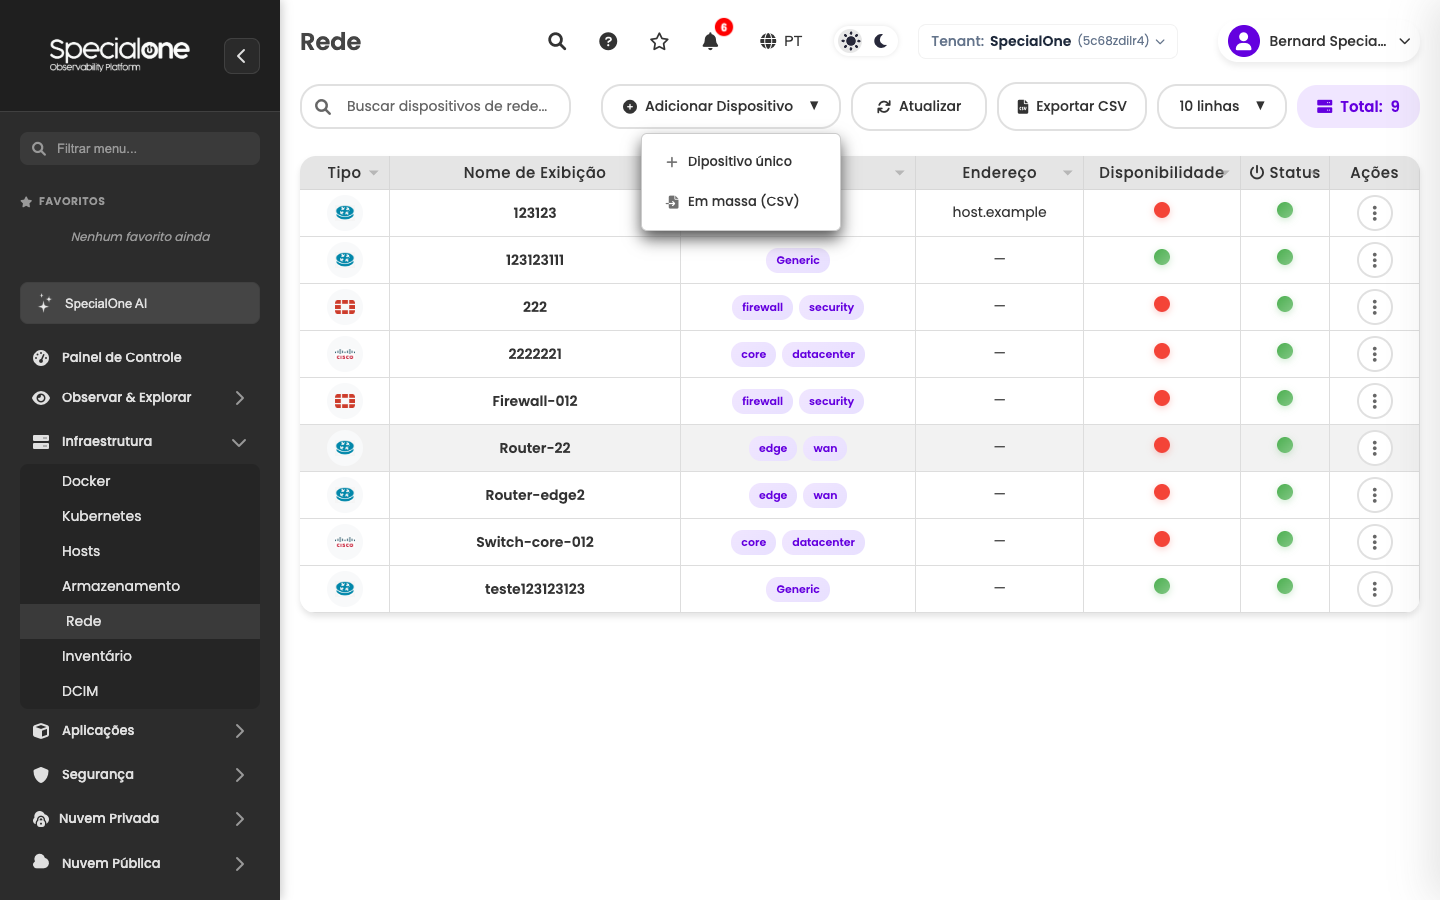Click firewall icon for Firewall-012
This screenshot has height=900, width=1440.
coord(345,401)
